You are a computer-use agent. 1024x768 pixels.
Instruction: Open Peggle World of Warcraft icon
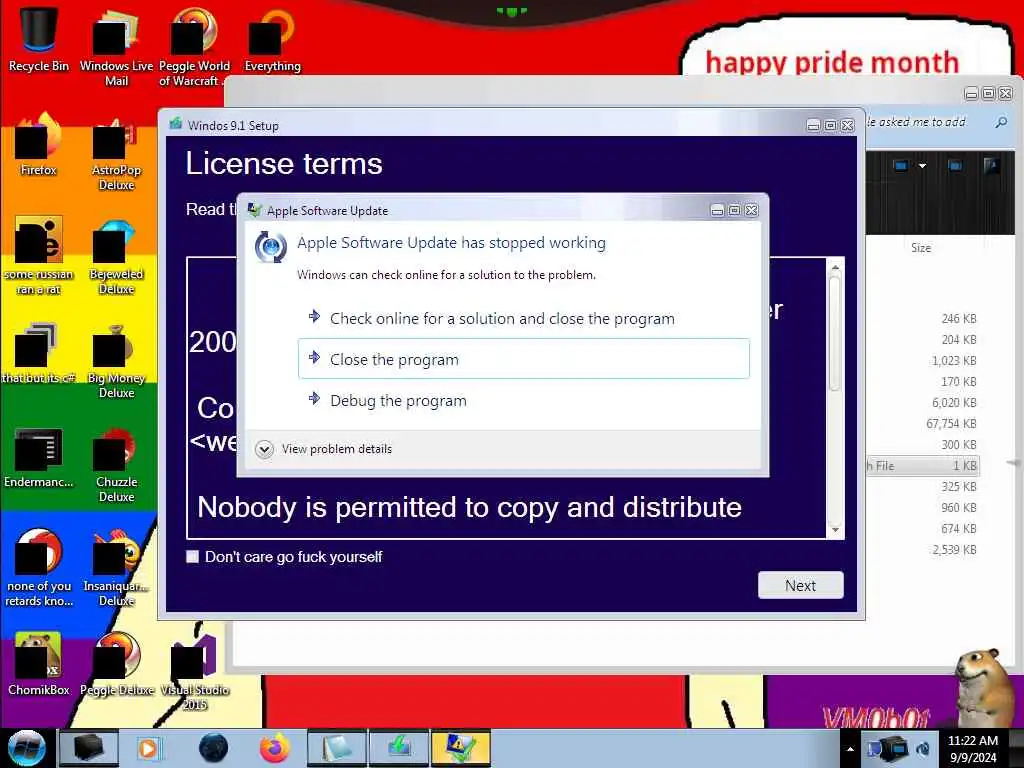(194, 46)
